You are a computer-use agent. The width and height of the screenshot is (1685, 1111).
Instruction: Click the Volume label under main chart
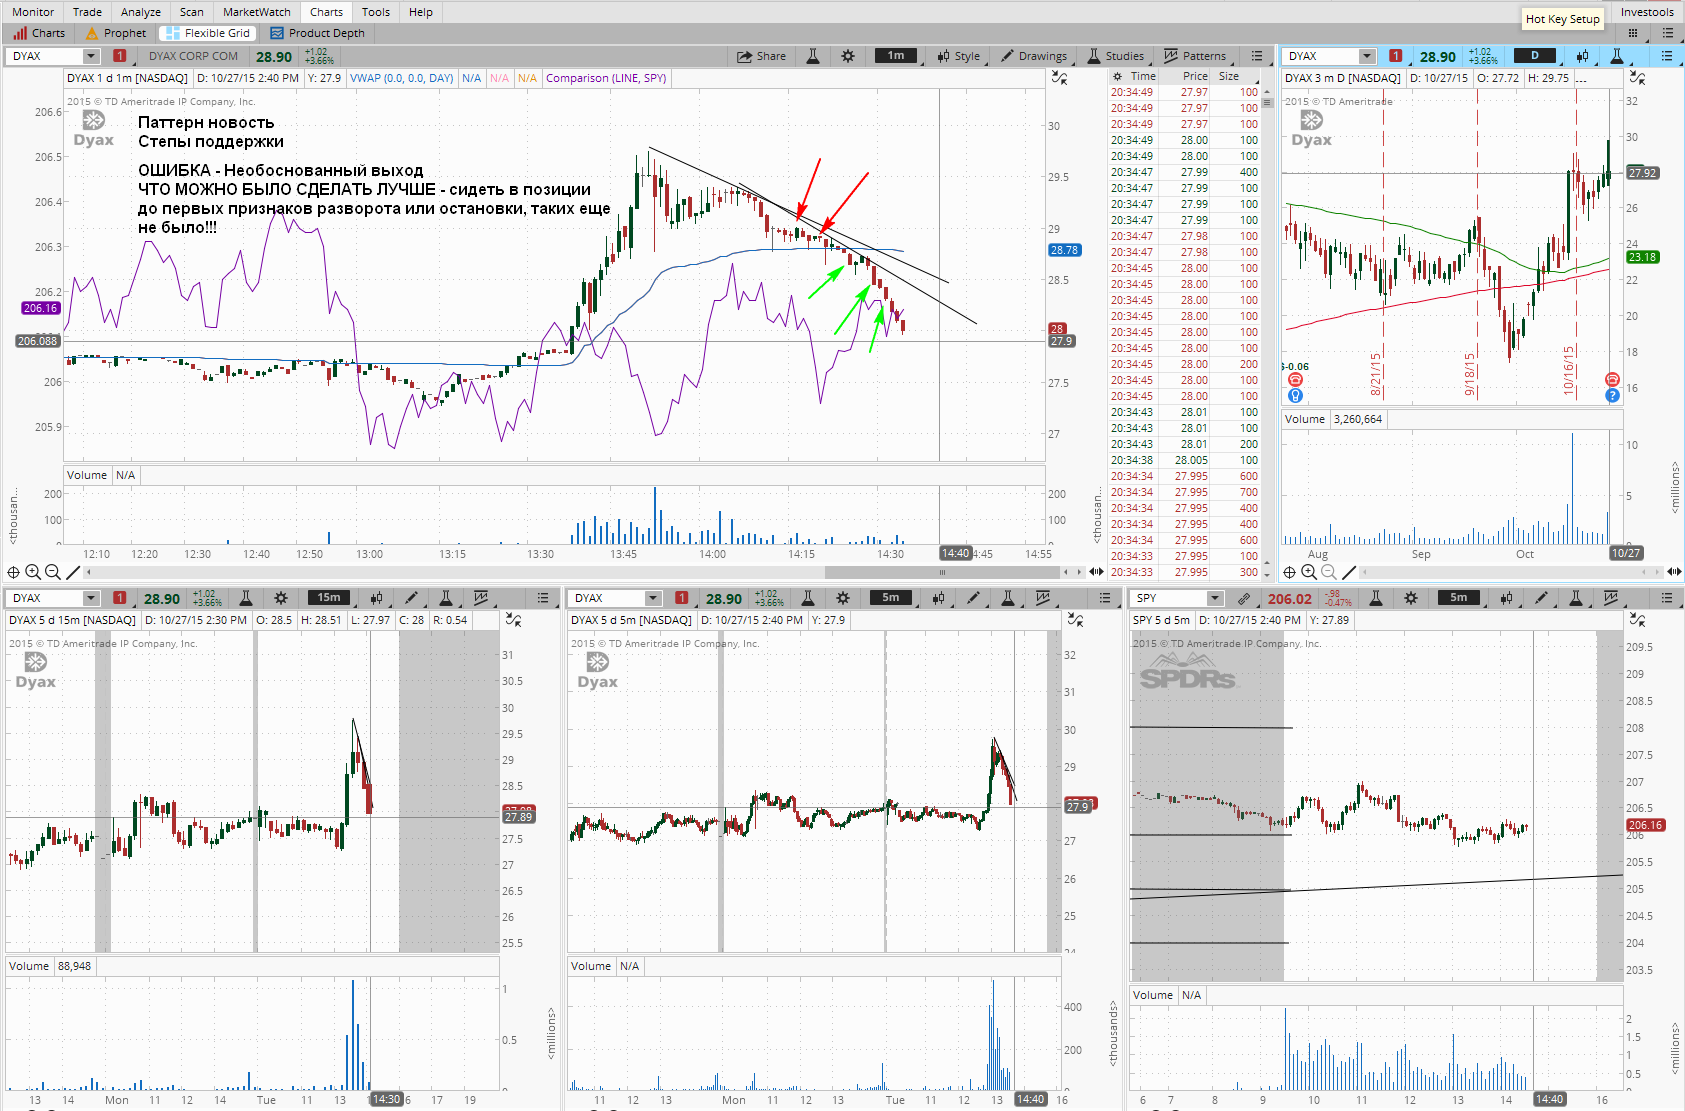87,475
